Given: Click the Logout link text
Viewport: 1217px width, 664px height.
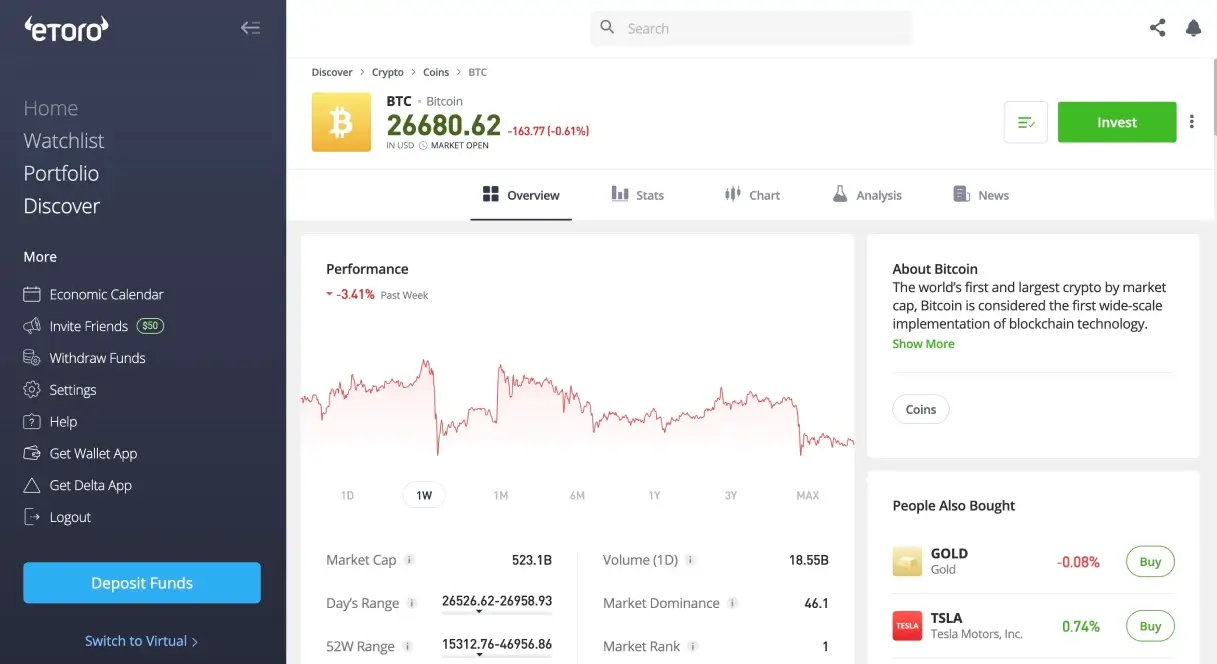Looking at the screenshot, I should 70,517.
